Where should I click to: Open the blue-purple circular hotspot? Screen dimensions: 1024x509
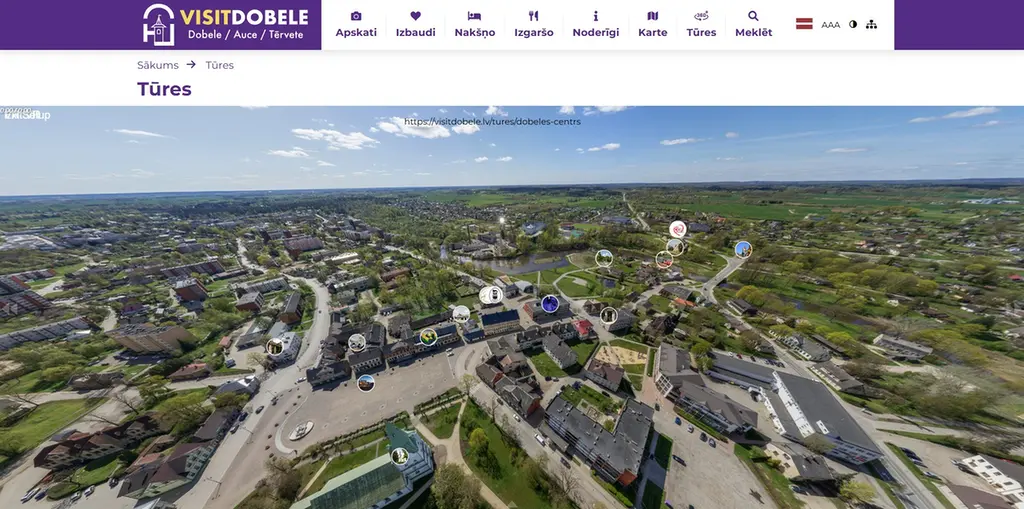tap(550, 304)
